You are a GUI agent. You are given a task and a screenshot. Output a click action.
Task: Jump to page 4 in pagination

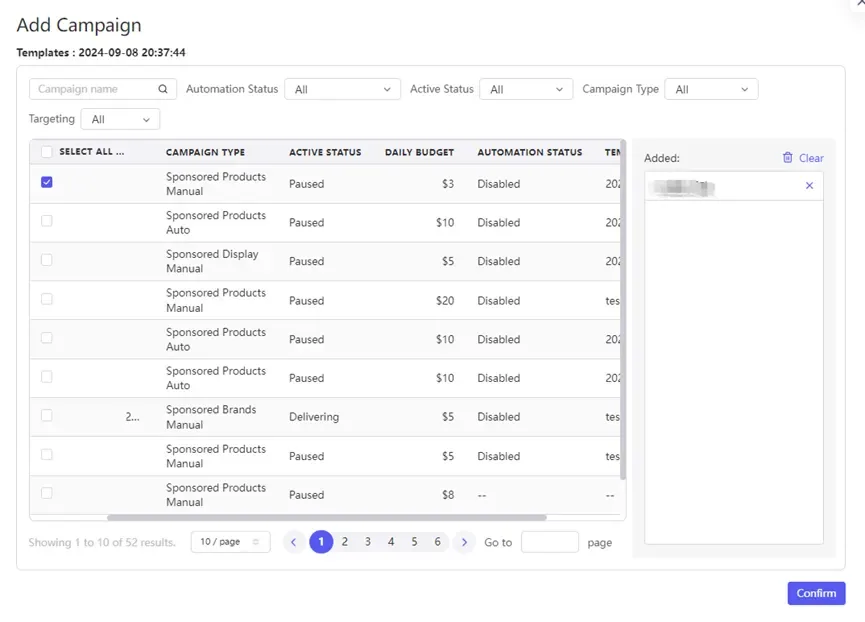[x=391, y=542]
